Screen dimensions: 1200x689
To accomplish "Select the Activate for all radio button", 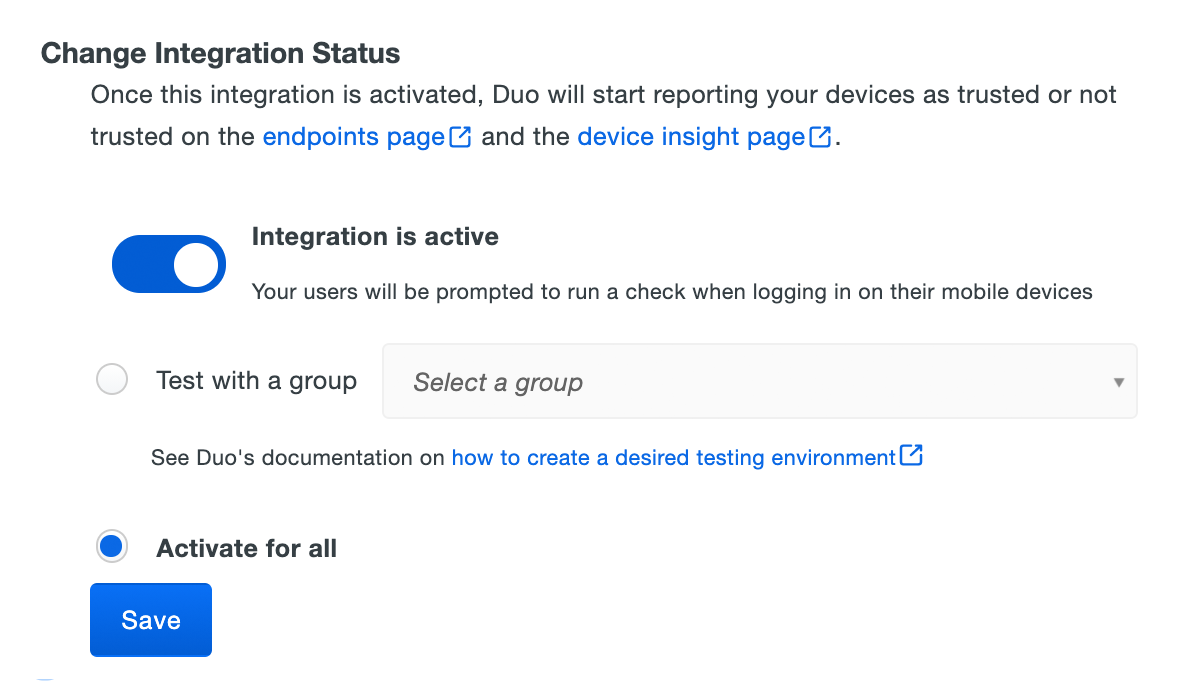I will click(112, 546).
